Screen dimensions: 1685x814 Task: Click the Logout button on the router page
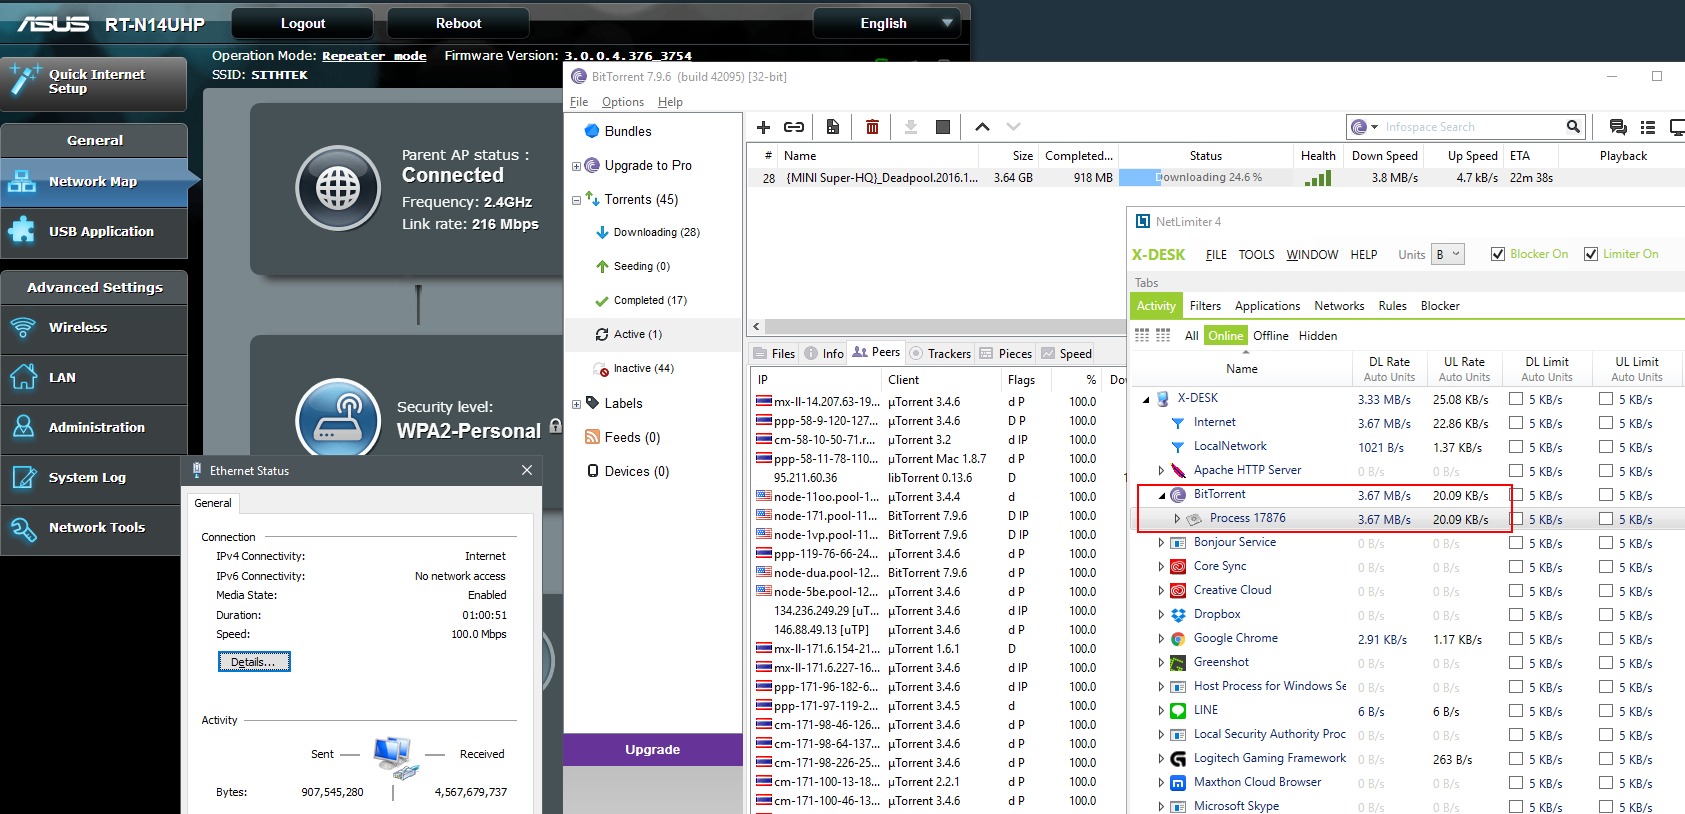pos(303,23)
